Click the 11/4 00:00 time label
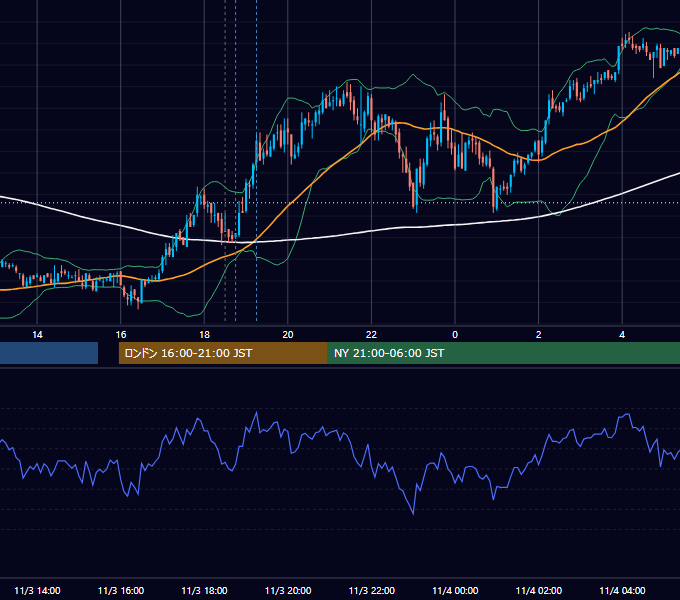The image size is (680, 600). [x=455, y=590]
